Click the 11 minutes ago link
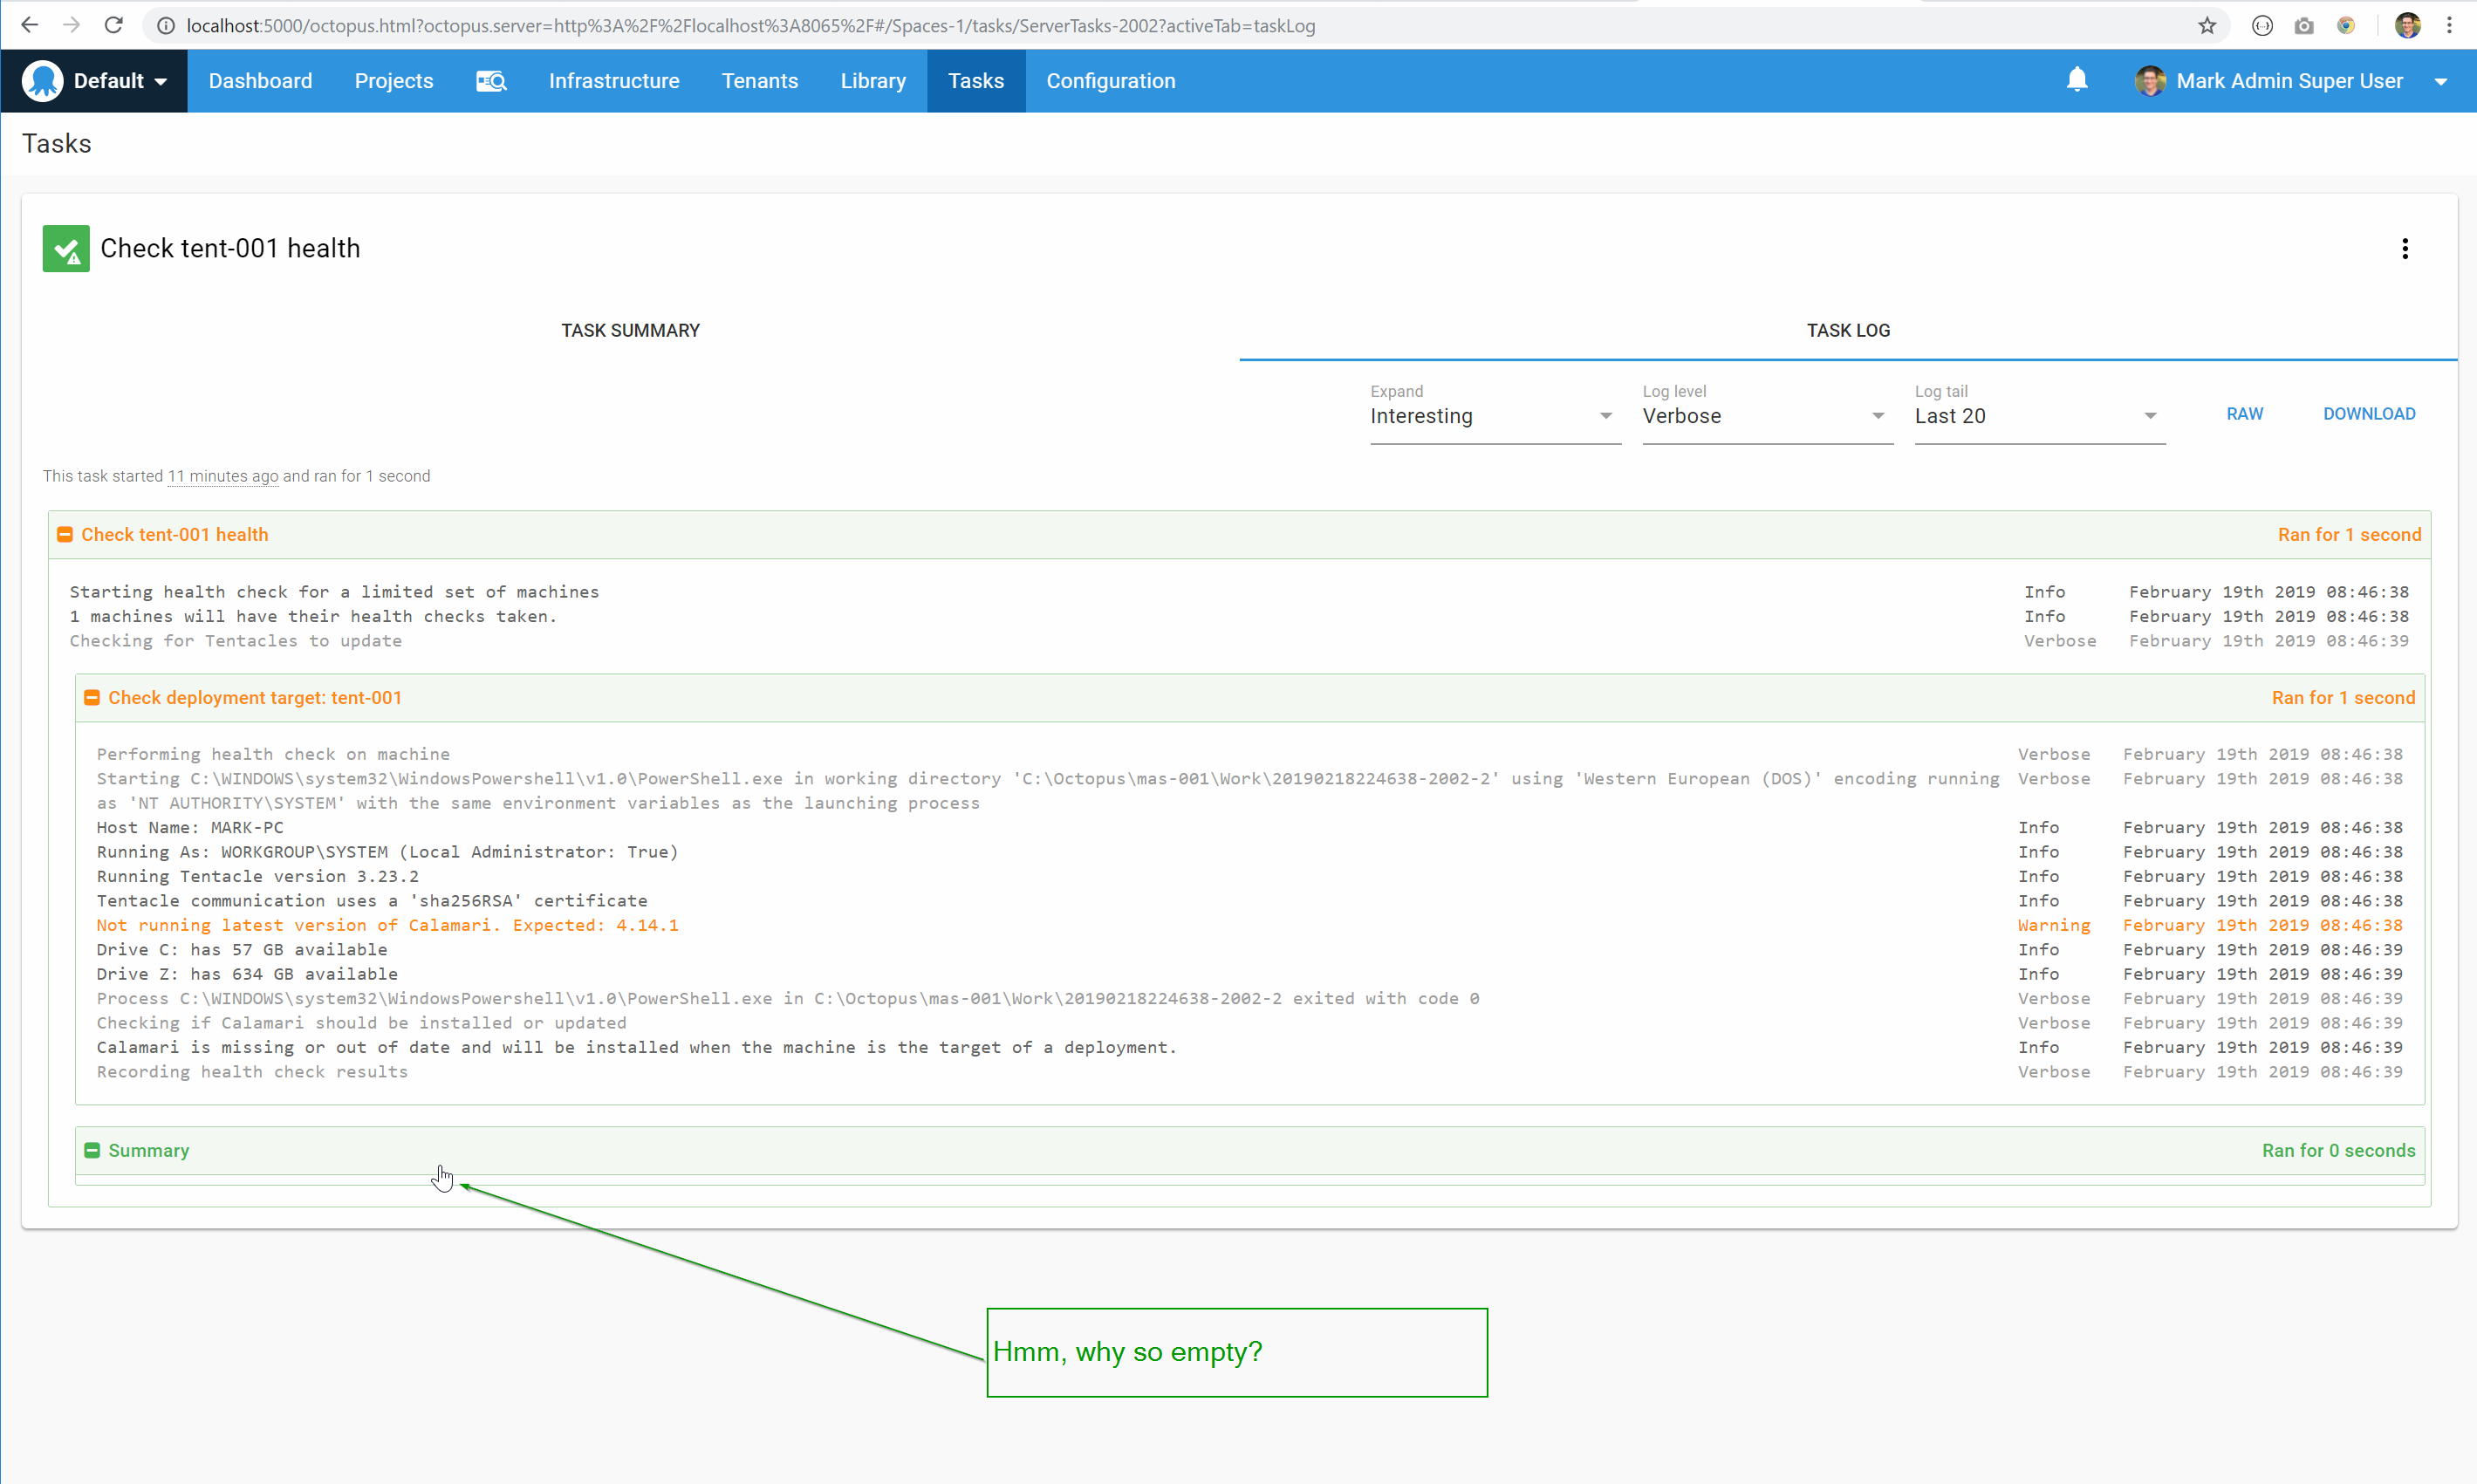The height and width of the screenshot is (1484, 2477). pyautogui.click(x=222, y=476)
